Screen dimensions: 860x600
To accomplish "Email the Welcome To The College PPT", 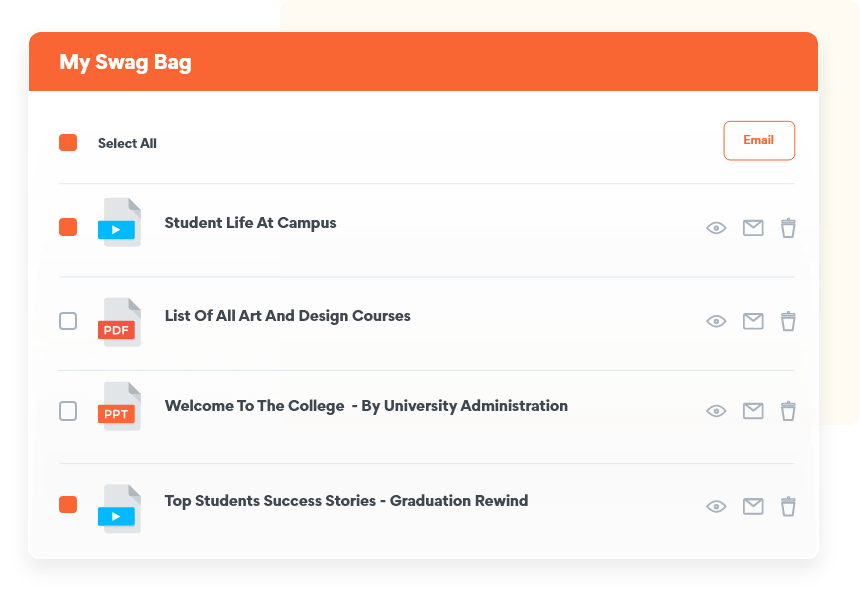I will (753, 411).
